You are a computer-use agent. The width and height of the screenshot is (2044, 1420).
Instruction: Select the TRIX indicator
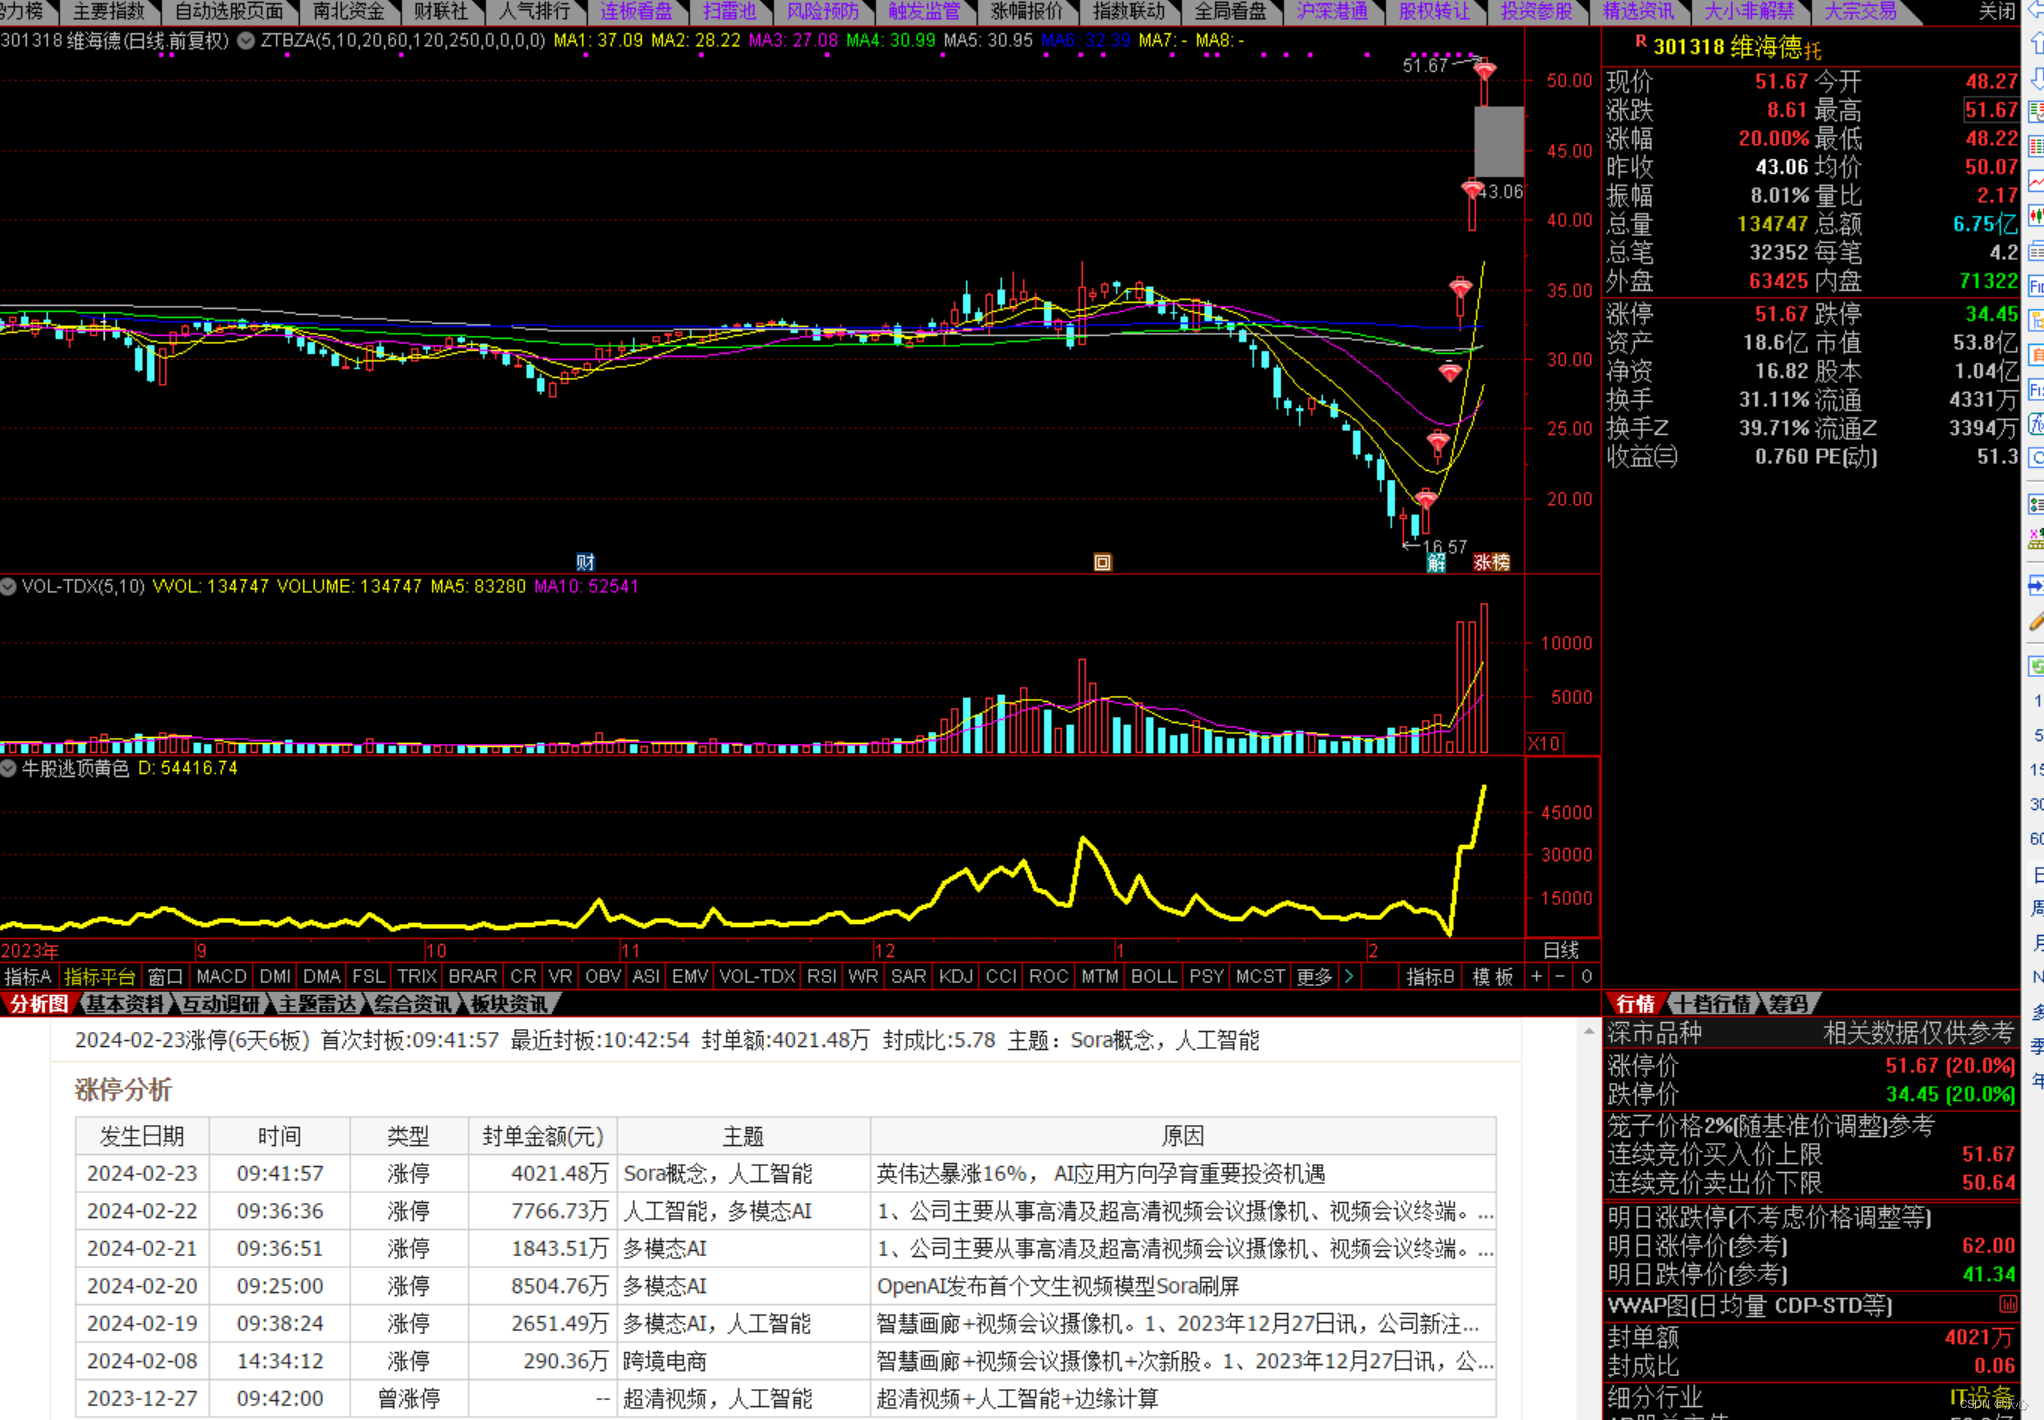pyautogui.click(x=416, y=976)
